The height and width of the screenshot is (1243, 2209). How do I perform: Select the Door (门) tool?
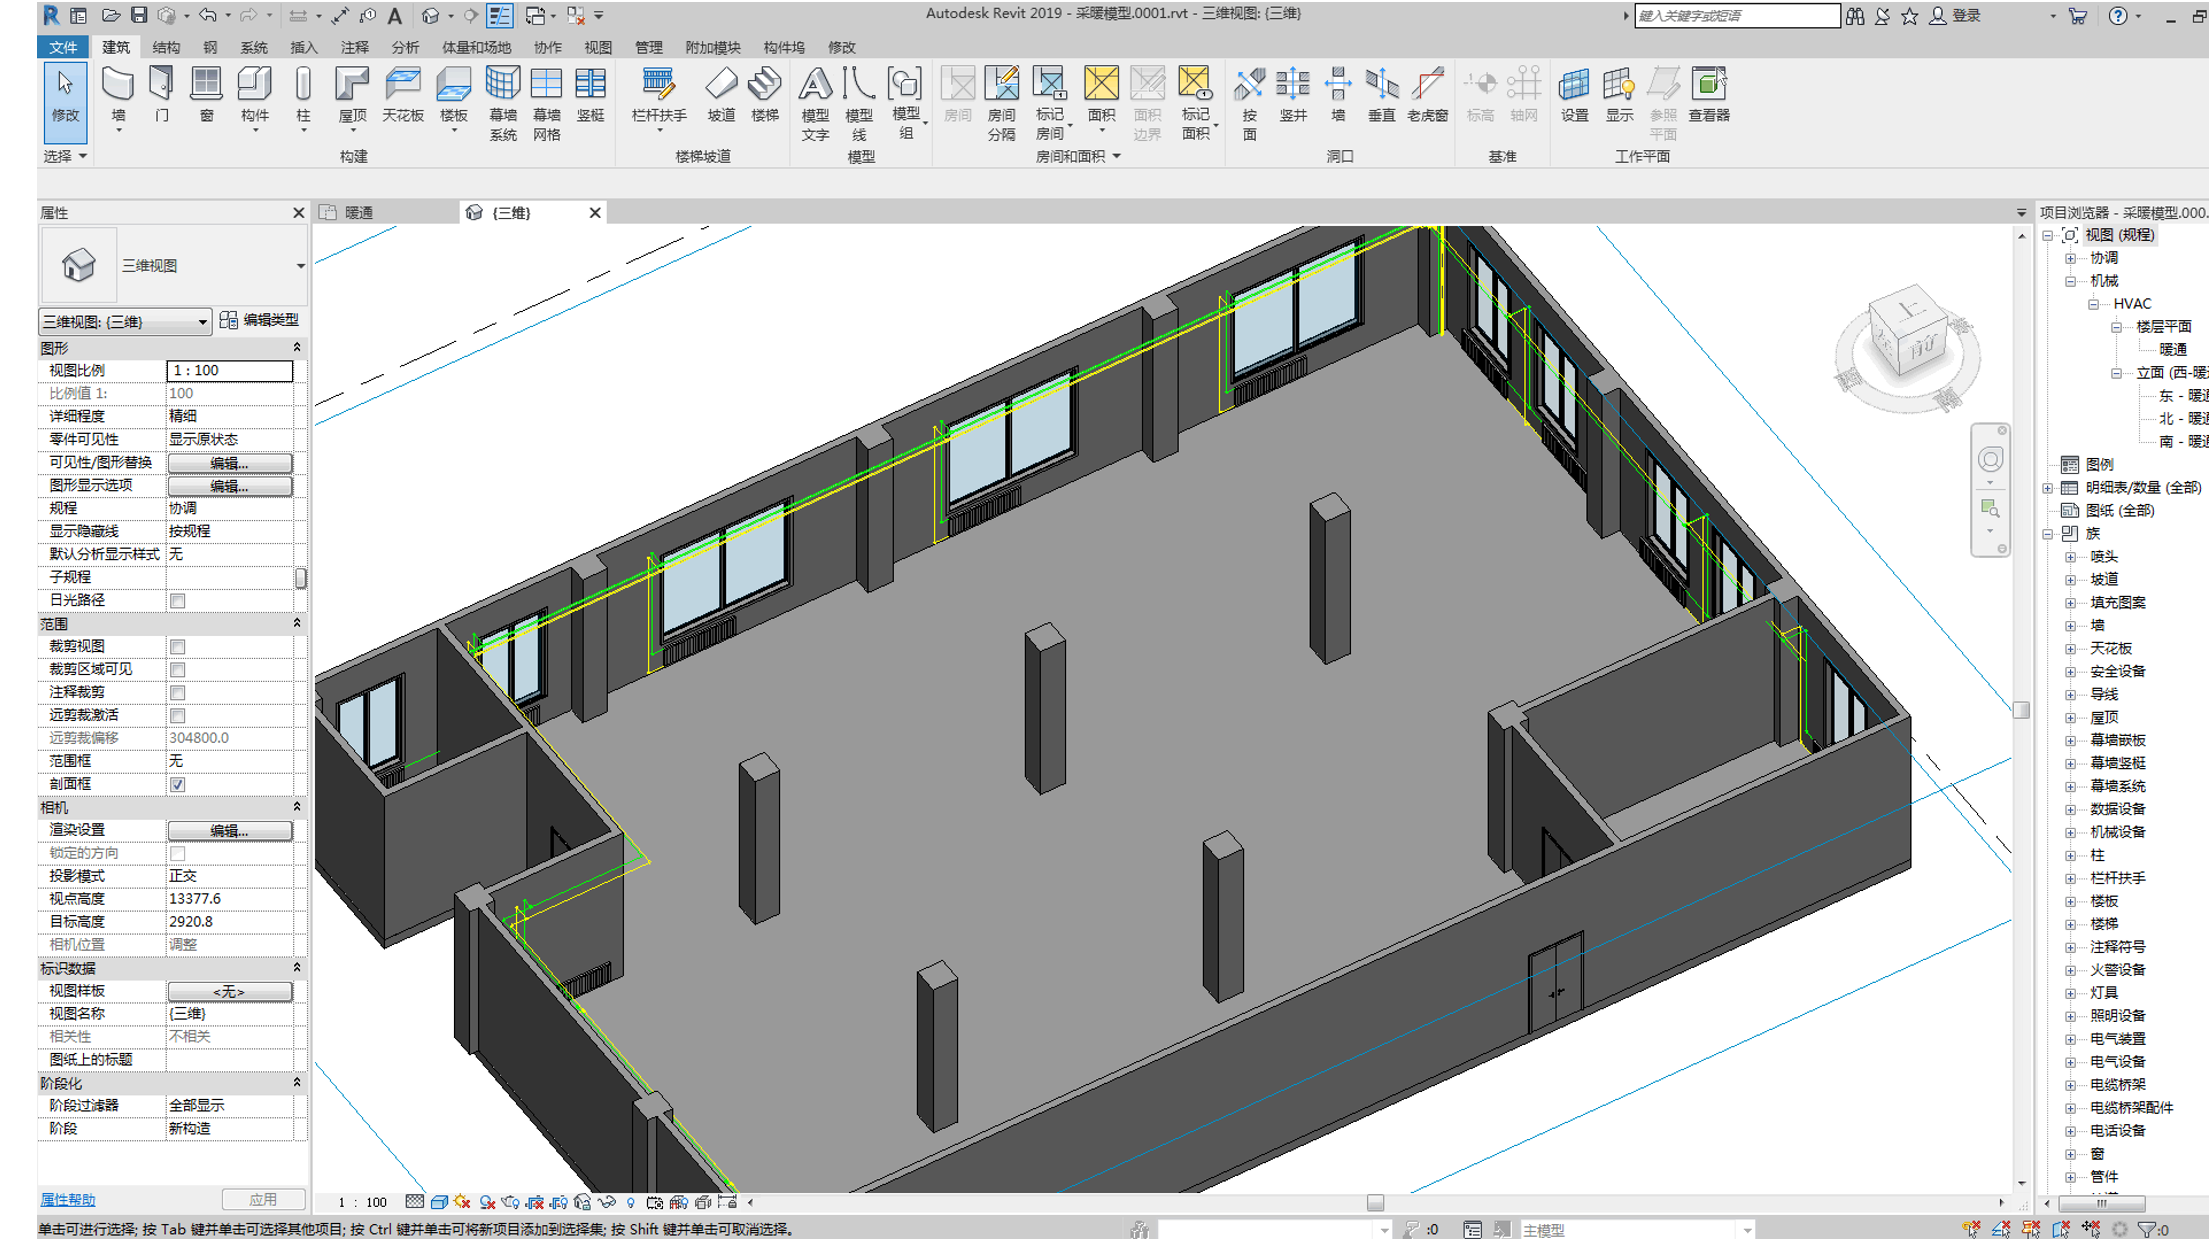click(x=161, y=96)
